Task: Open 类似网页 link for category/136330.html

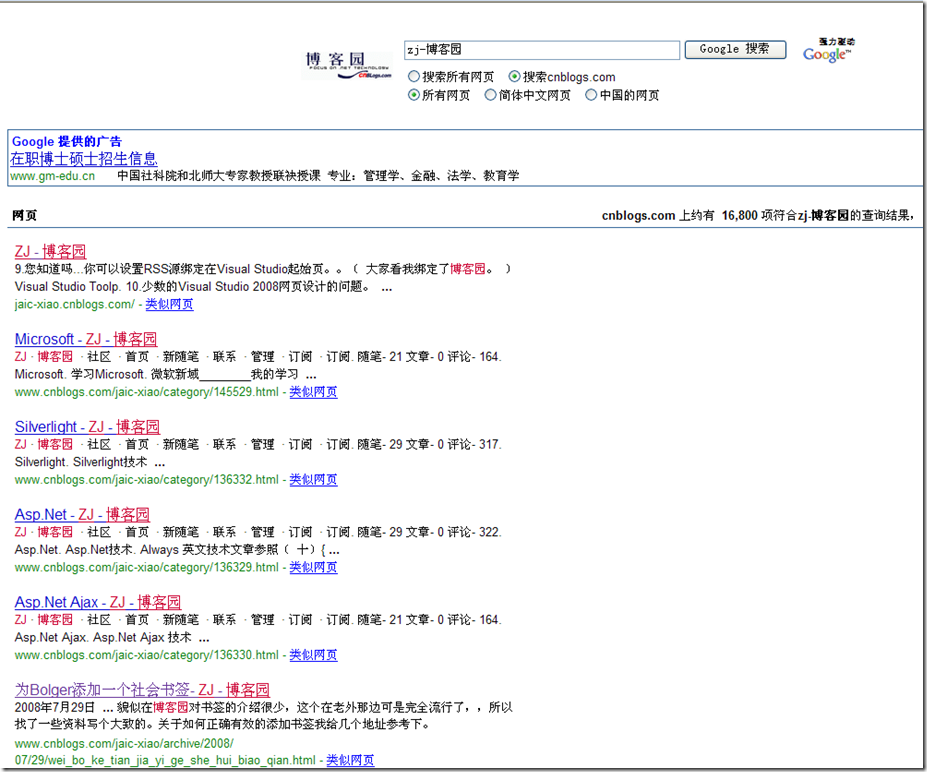Action: (313, 654)
